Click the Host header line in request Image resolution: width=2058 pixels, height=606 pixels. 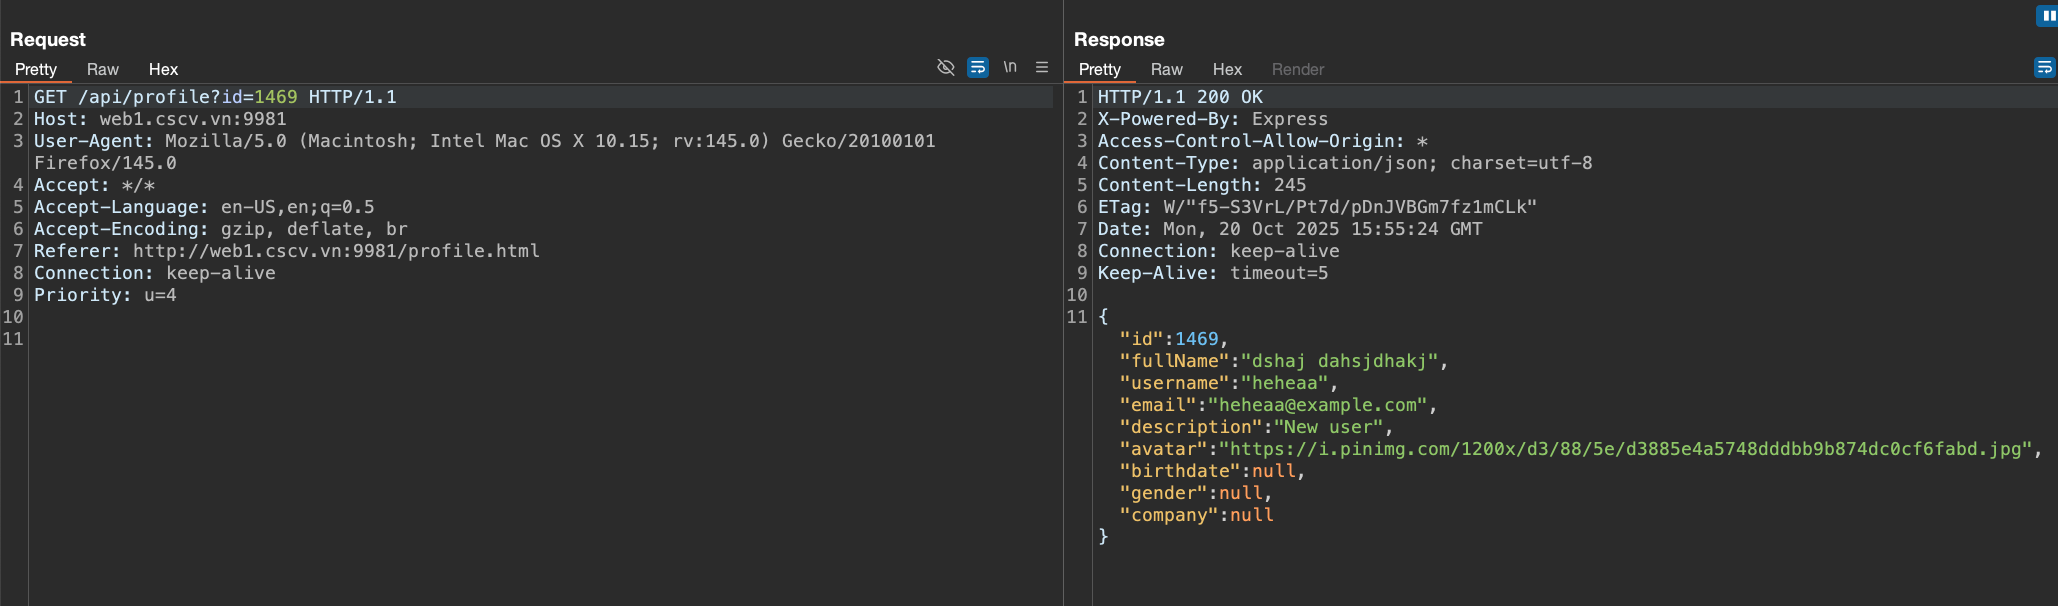coord(160,119)
